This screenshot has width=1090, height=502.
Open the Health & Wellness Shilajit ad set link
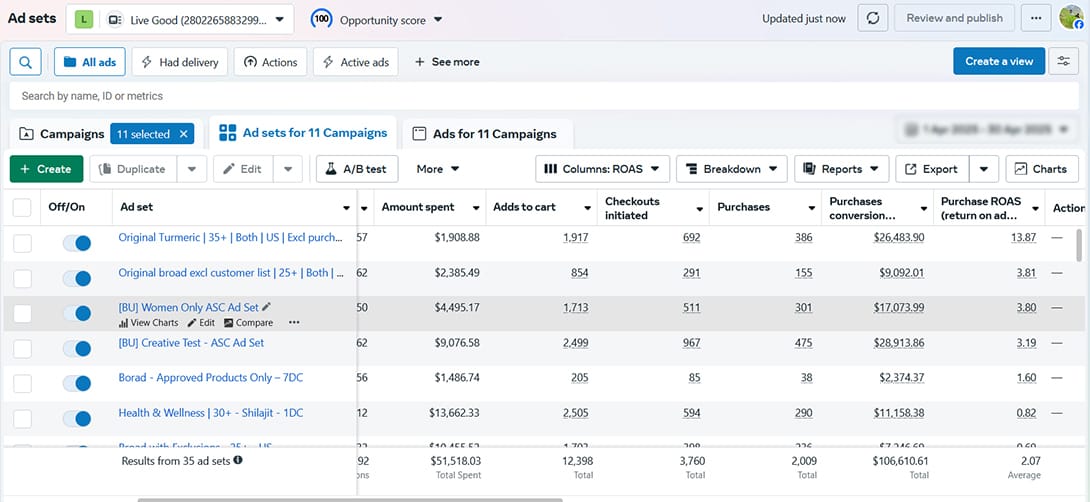coord(211,412)
